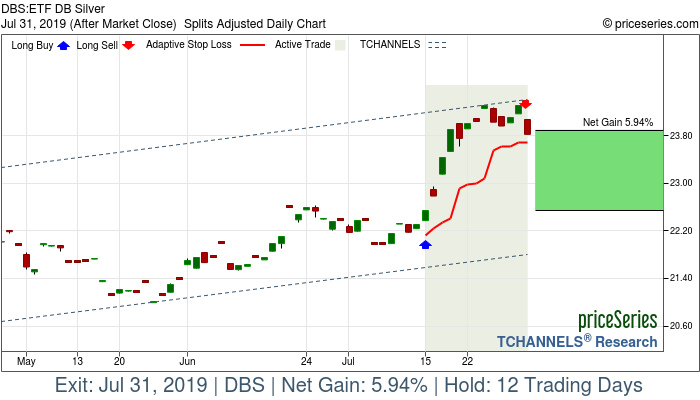
Task: Select the 23.80 price axis label
Action: [x=679, y=136]
